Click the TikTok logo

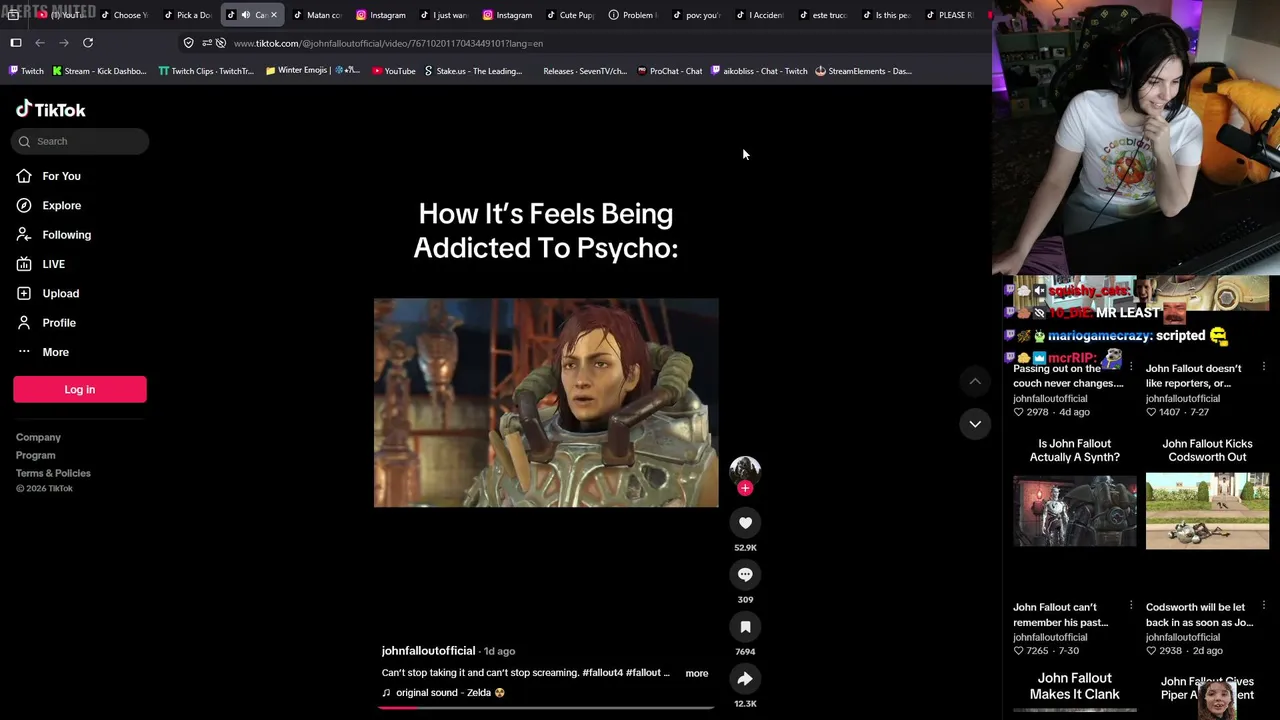click(50, 110)
